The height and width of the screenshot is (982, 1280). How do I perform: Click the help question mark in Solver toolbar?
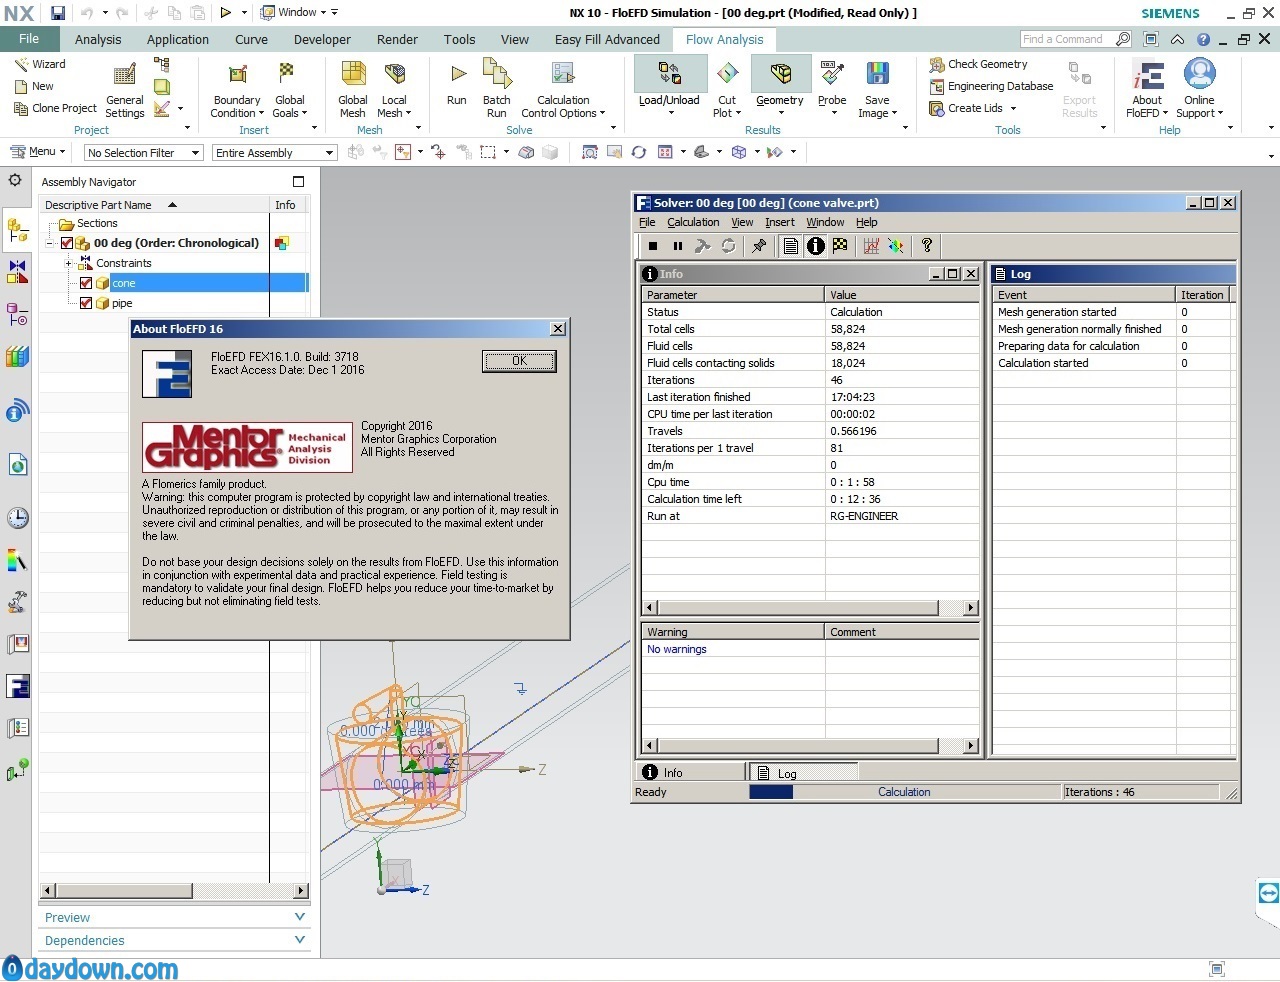click(927, 246)
